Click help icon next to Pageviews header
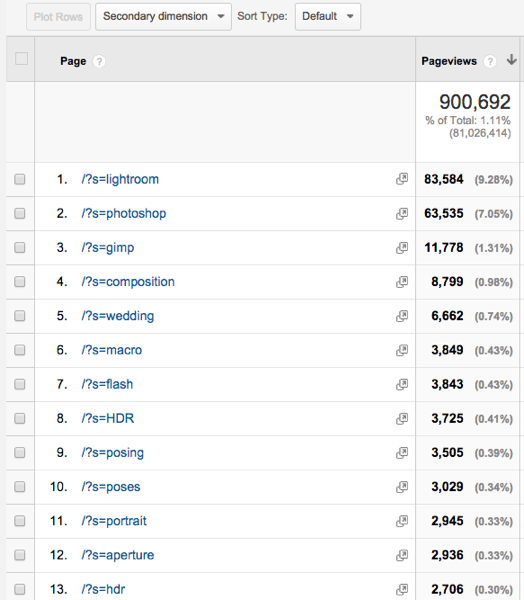Viewport: 524px width, 600px height. pos(490,61)
